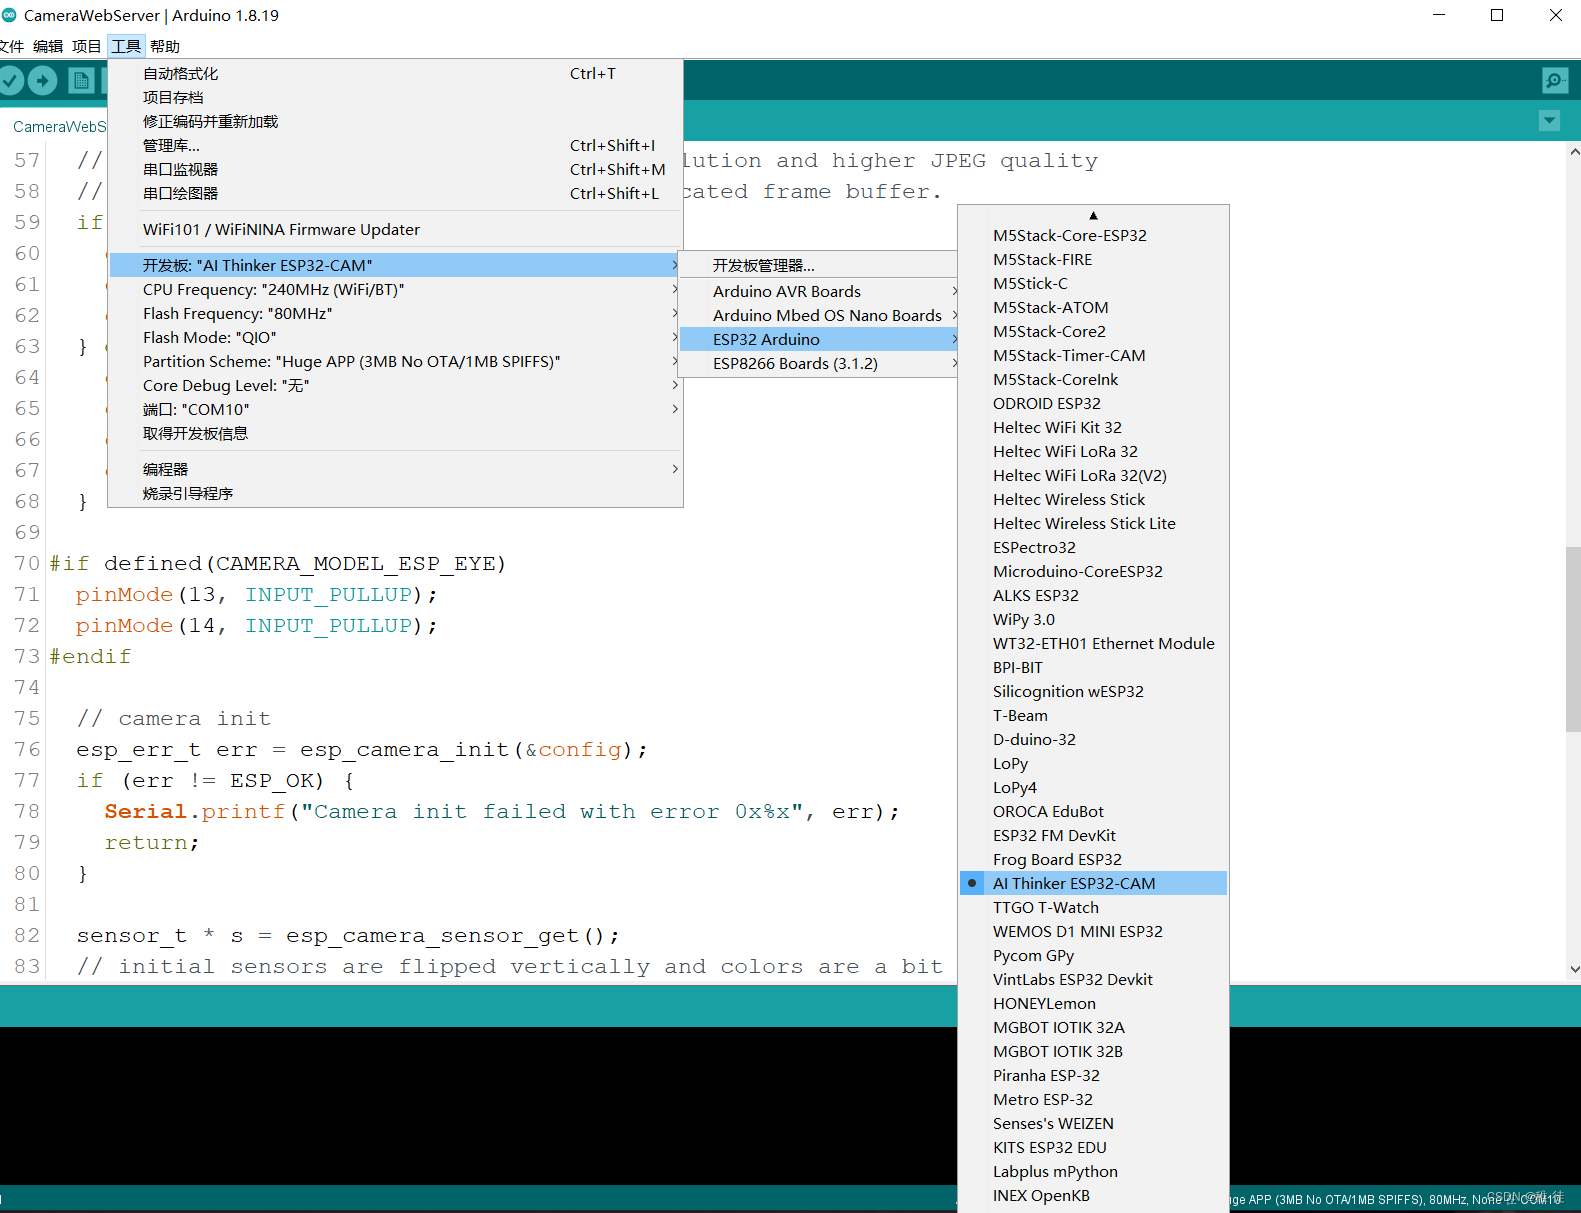Expand the 开发板 AI Thinker ESP32-CAM submenu
The image size is (1581, 1213).
(395, 265)
